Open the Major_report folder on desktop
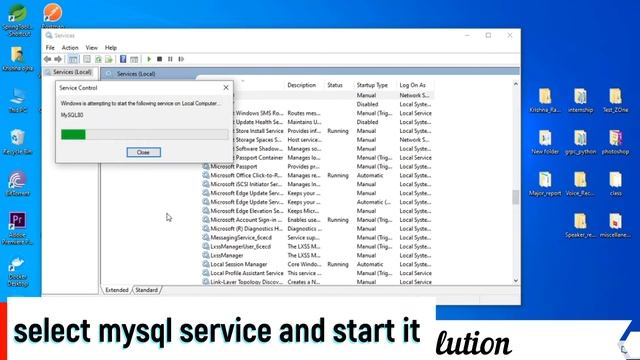 click(545, 184)
